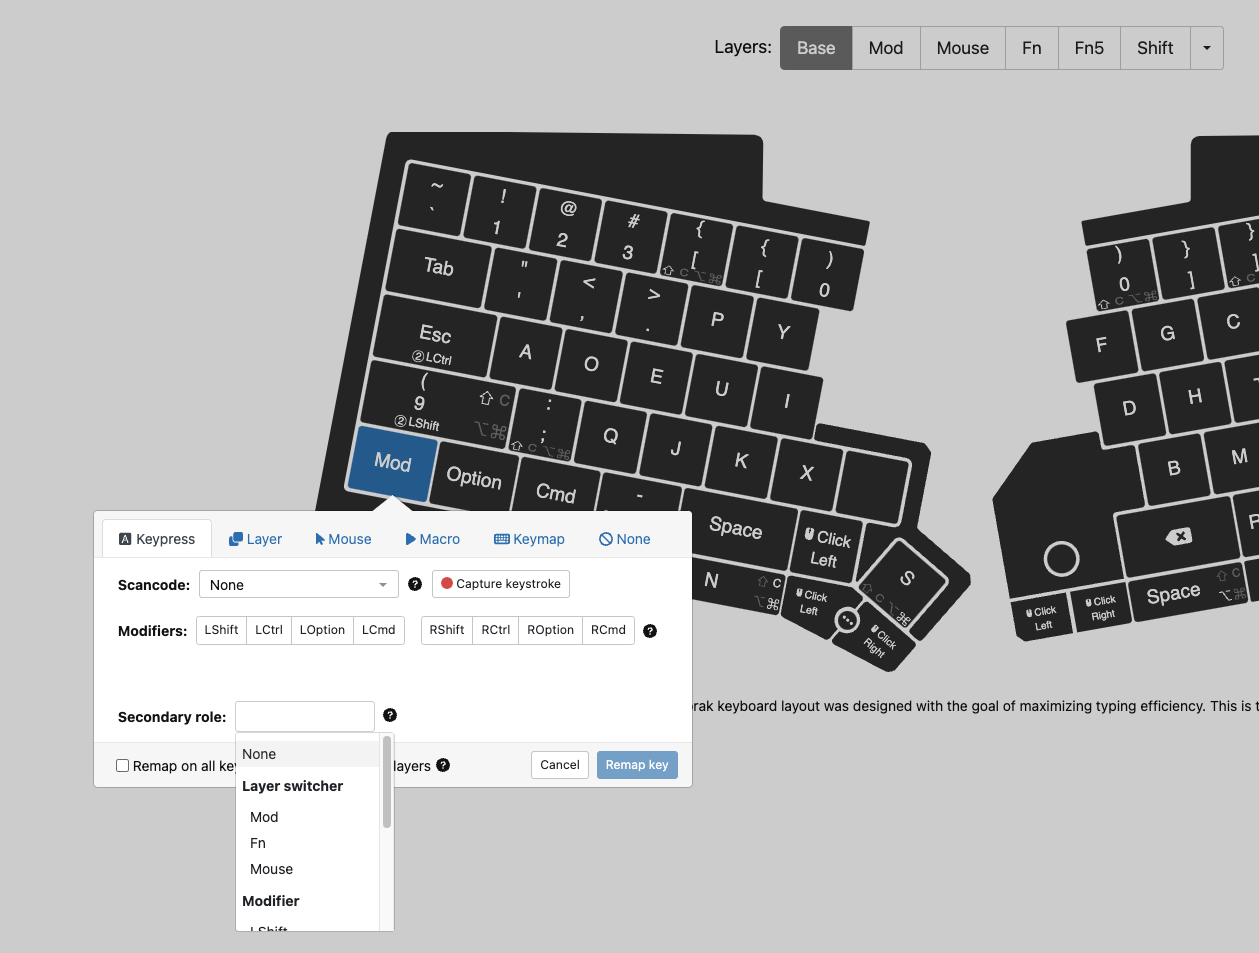Viewport: 1259px width, 953px height.
Task: Enable the RCmd modifier
Action: (608, 630)
